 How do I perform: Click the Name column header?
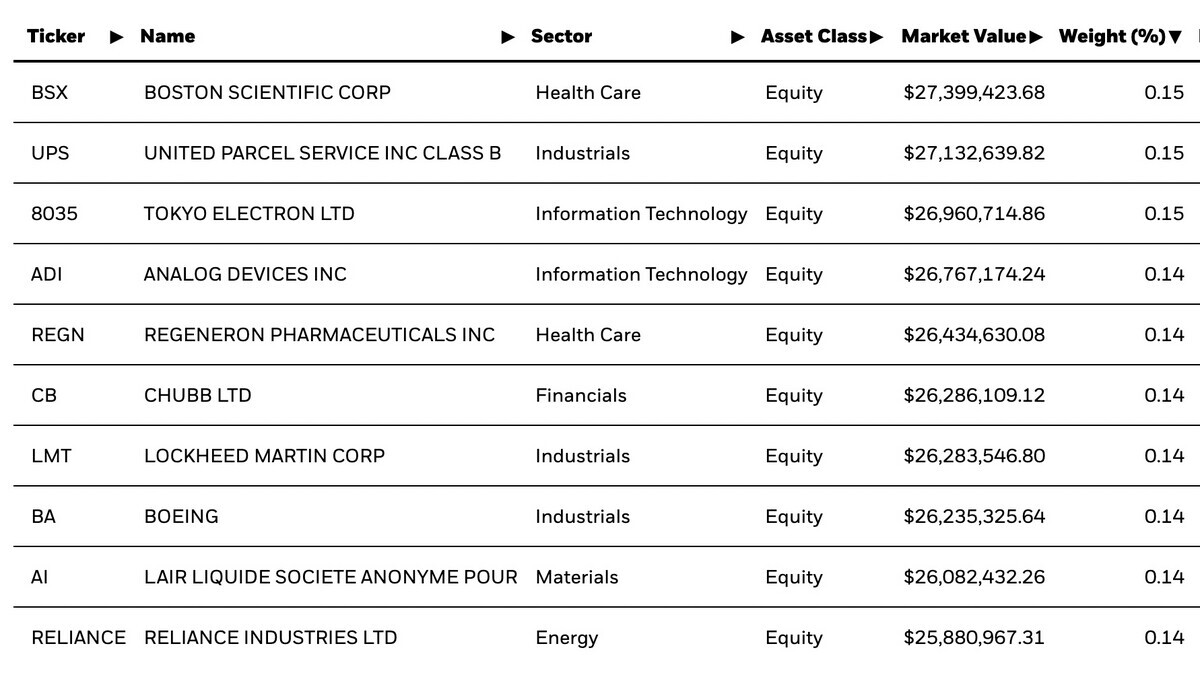coord(168,36)
